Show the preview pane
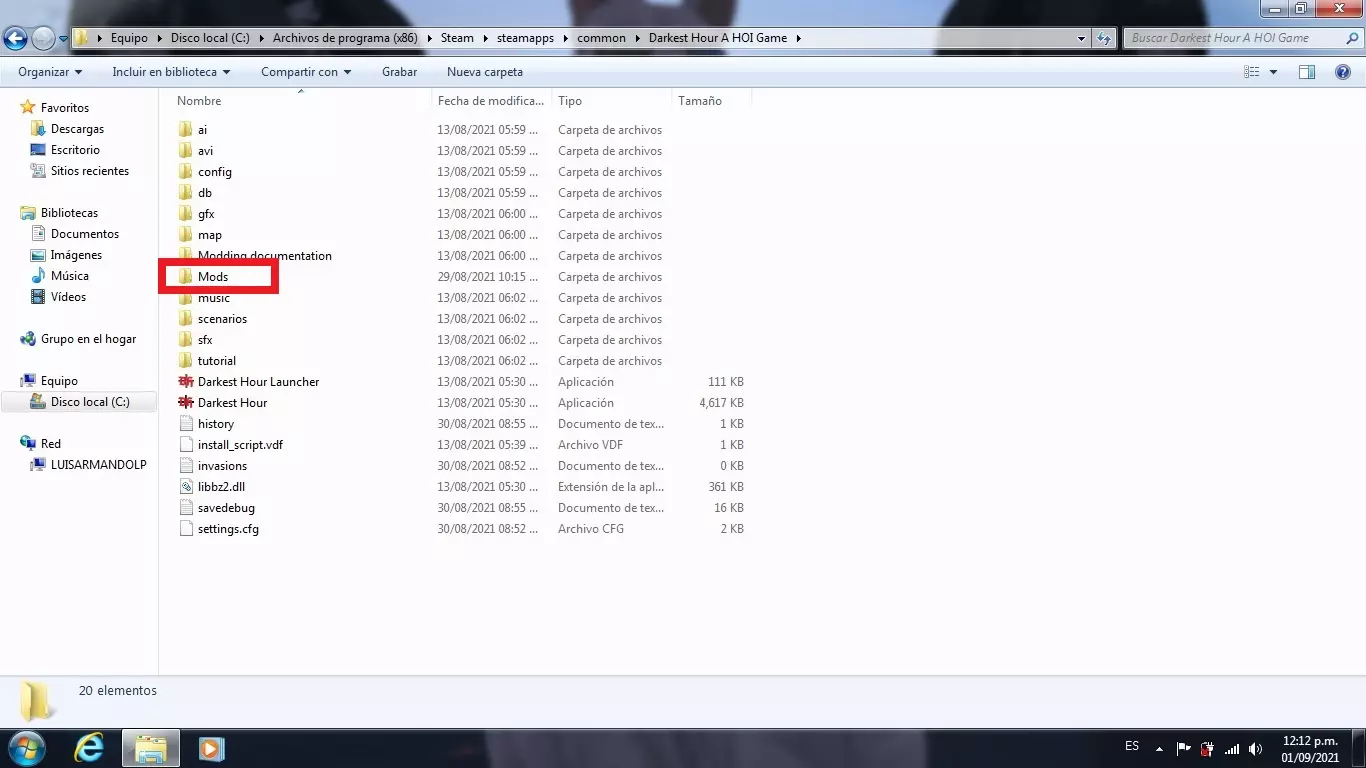The image size is (1366, 768). pos(1306,72)
